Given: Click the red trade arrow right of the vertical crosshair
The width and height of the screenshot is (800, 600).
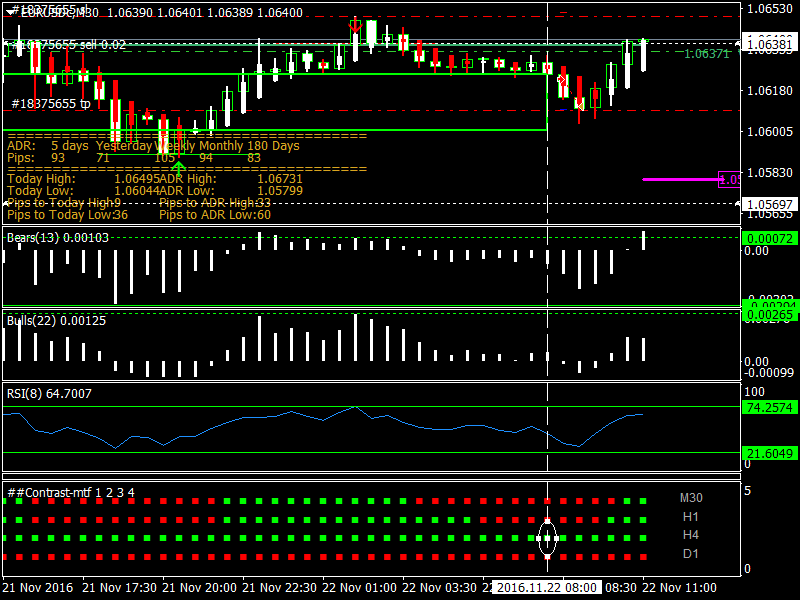Looking at the screenshot, I should point(562,80).
